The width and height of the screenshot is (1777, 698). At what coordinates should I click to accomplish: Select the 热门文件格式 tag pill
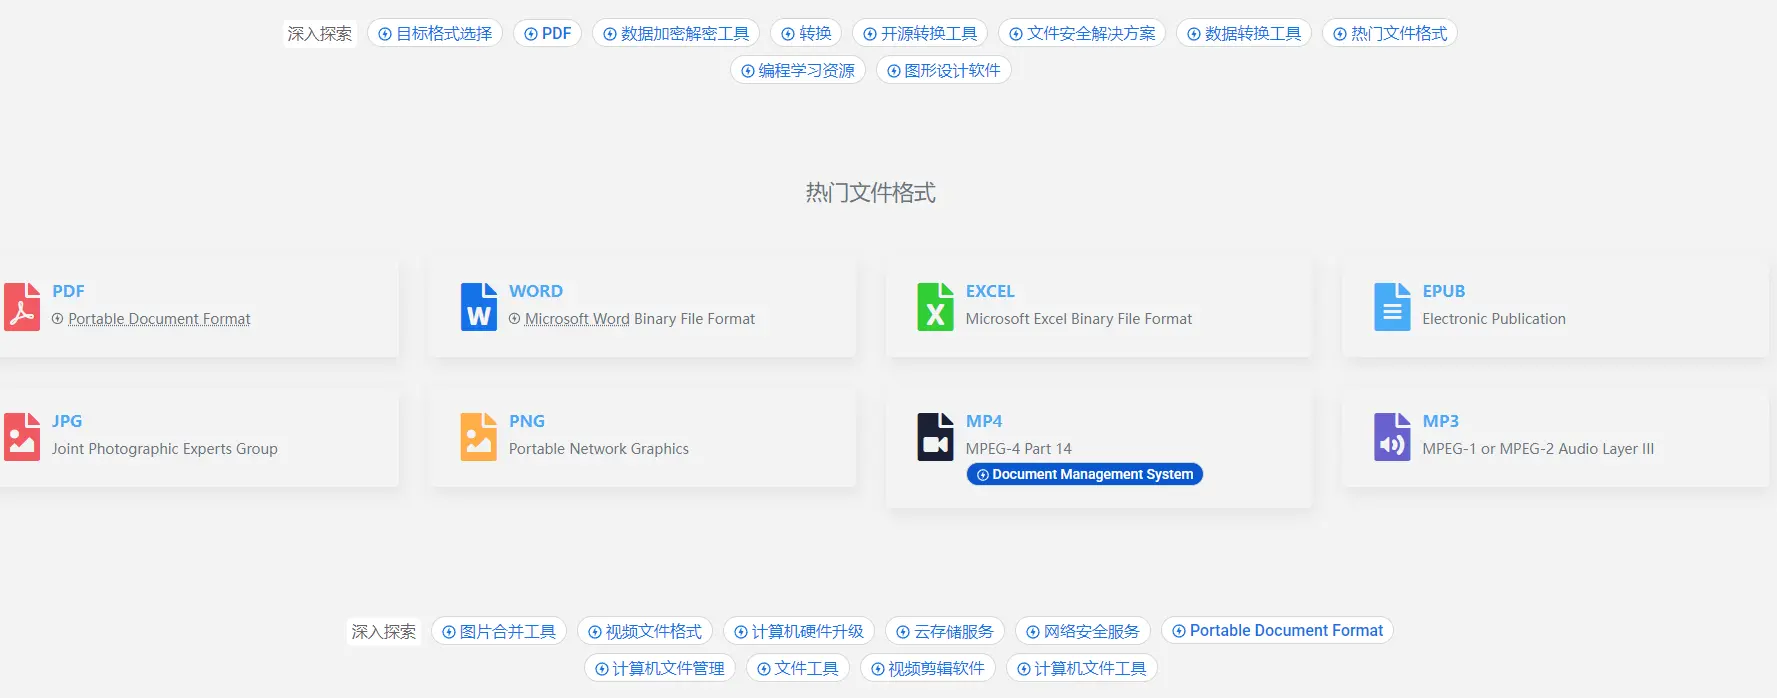click(x=1390, y=33)
